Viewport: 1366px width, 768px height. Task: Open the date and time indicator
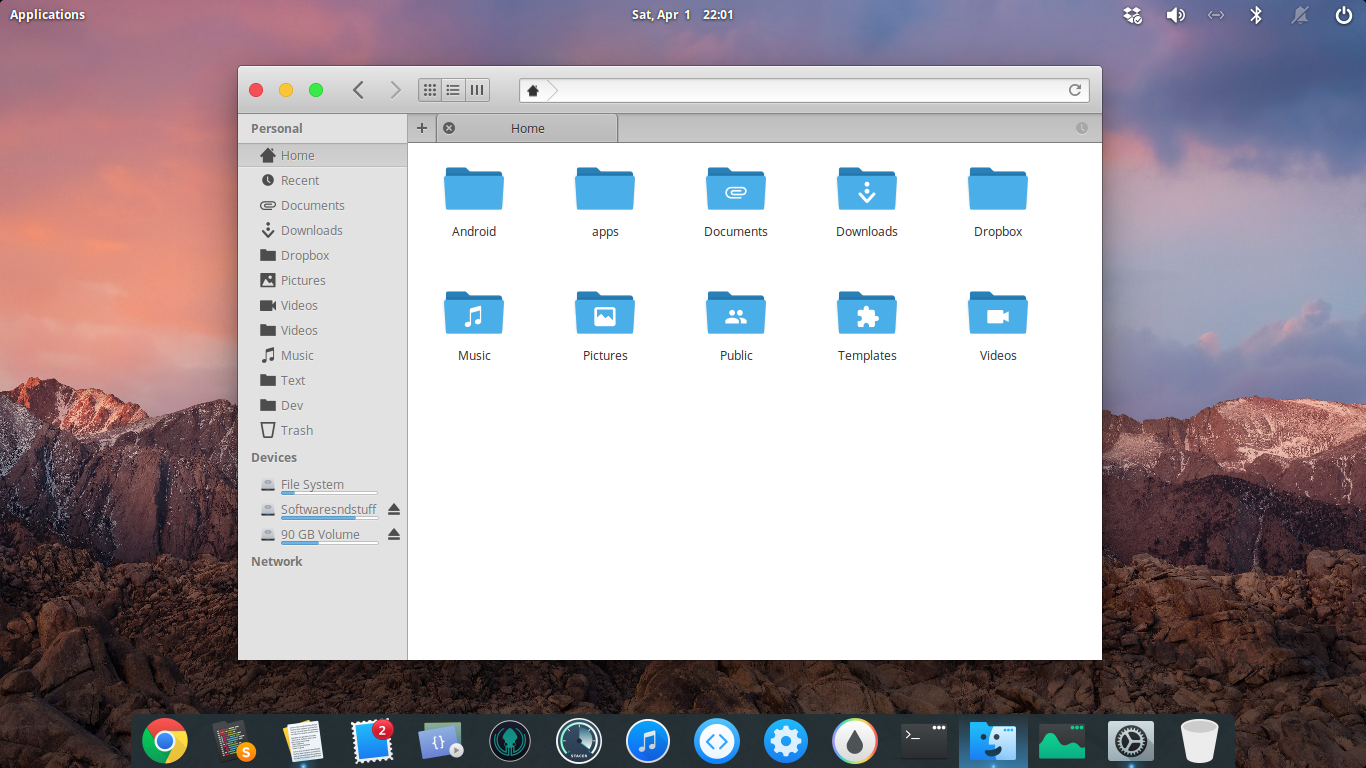tap(683, 15)
